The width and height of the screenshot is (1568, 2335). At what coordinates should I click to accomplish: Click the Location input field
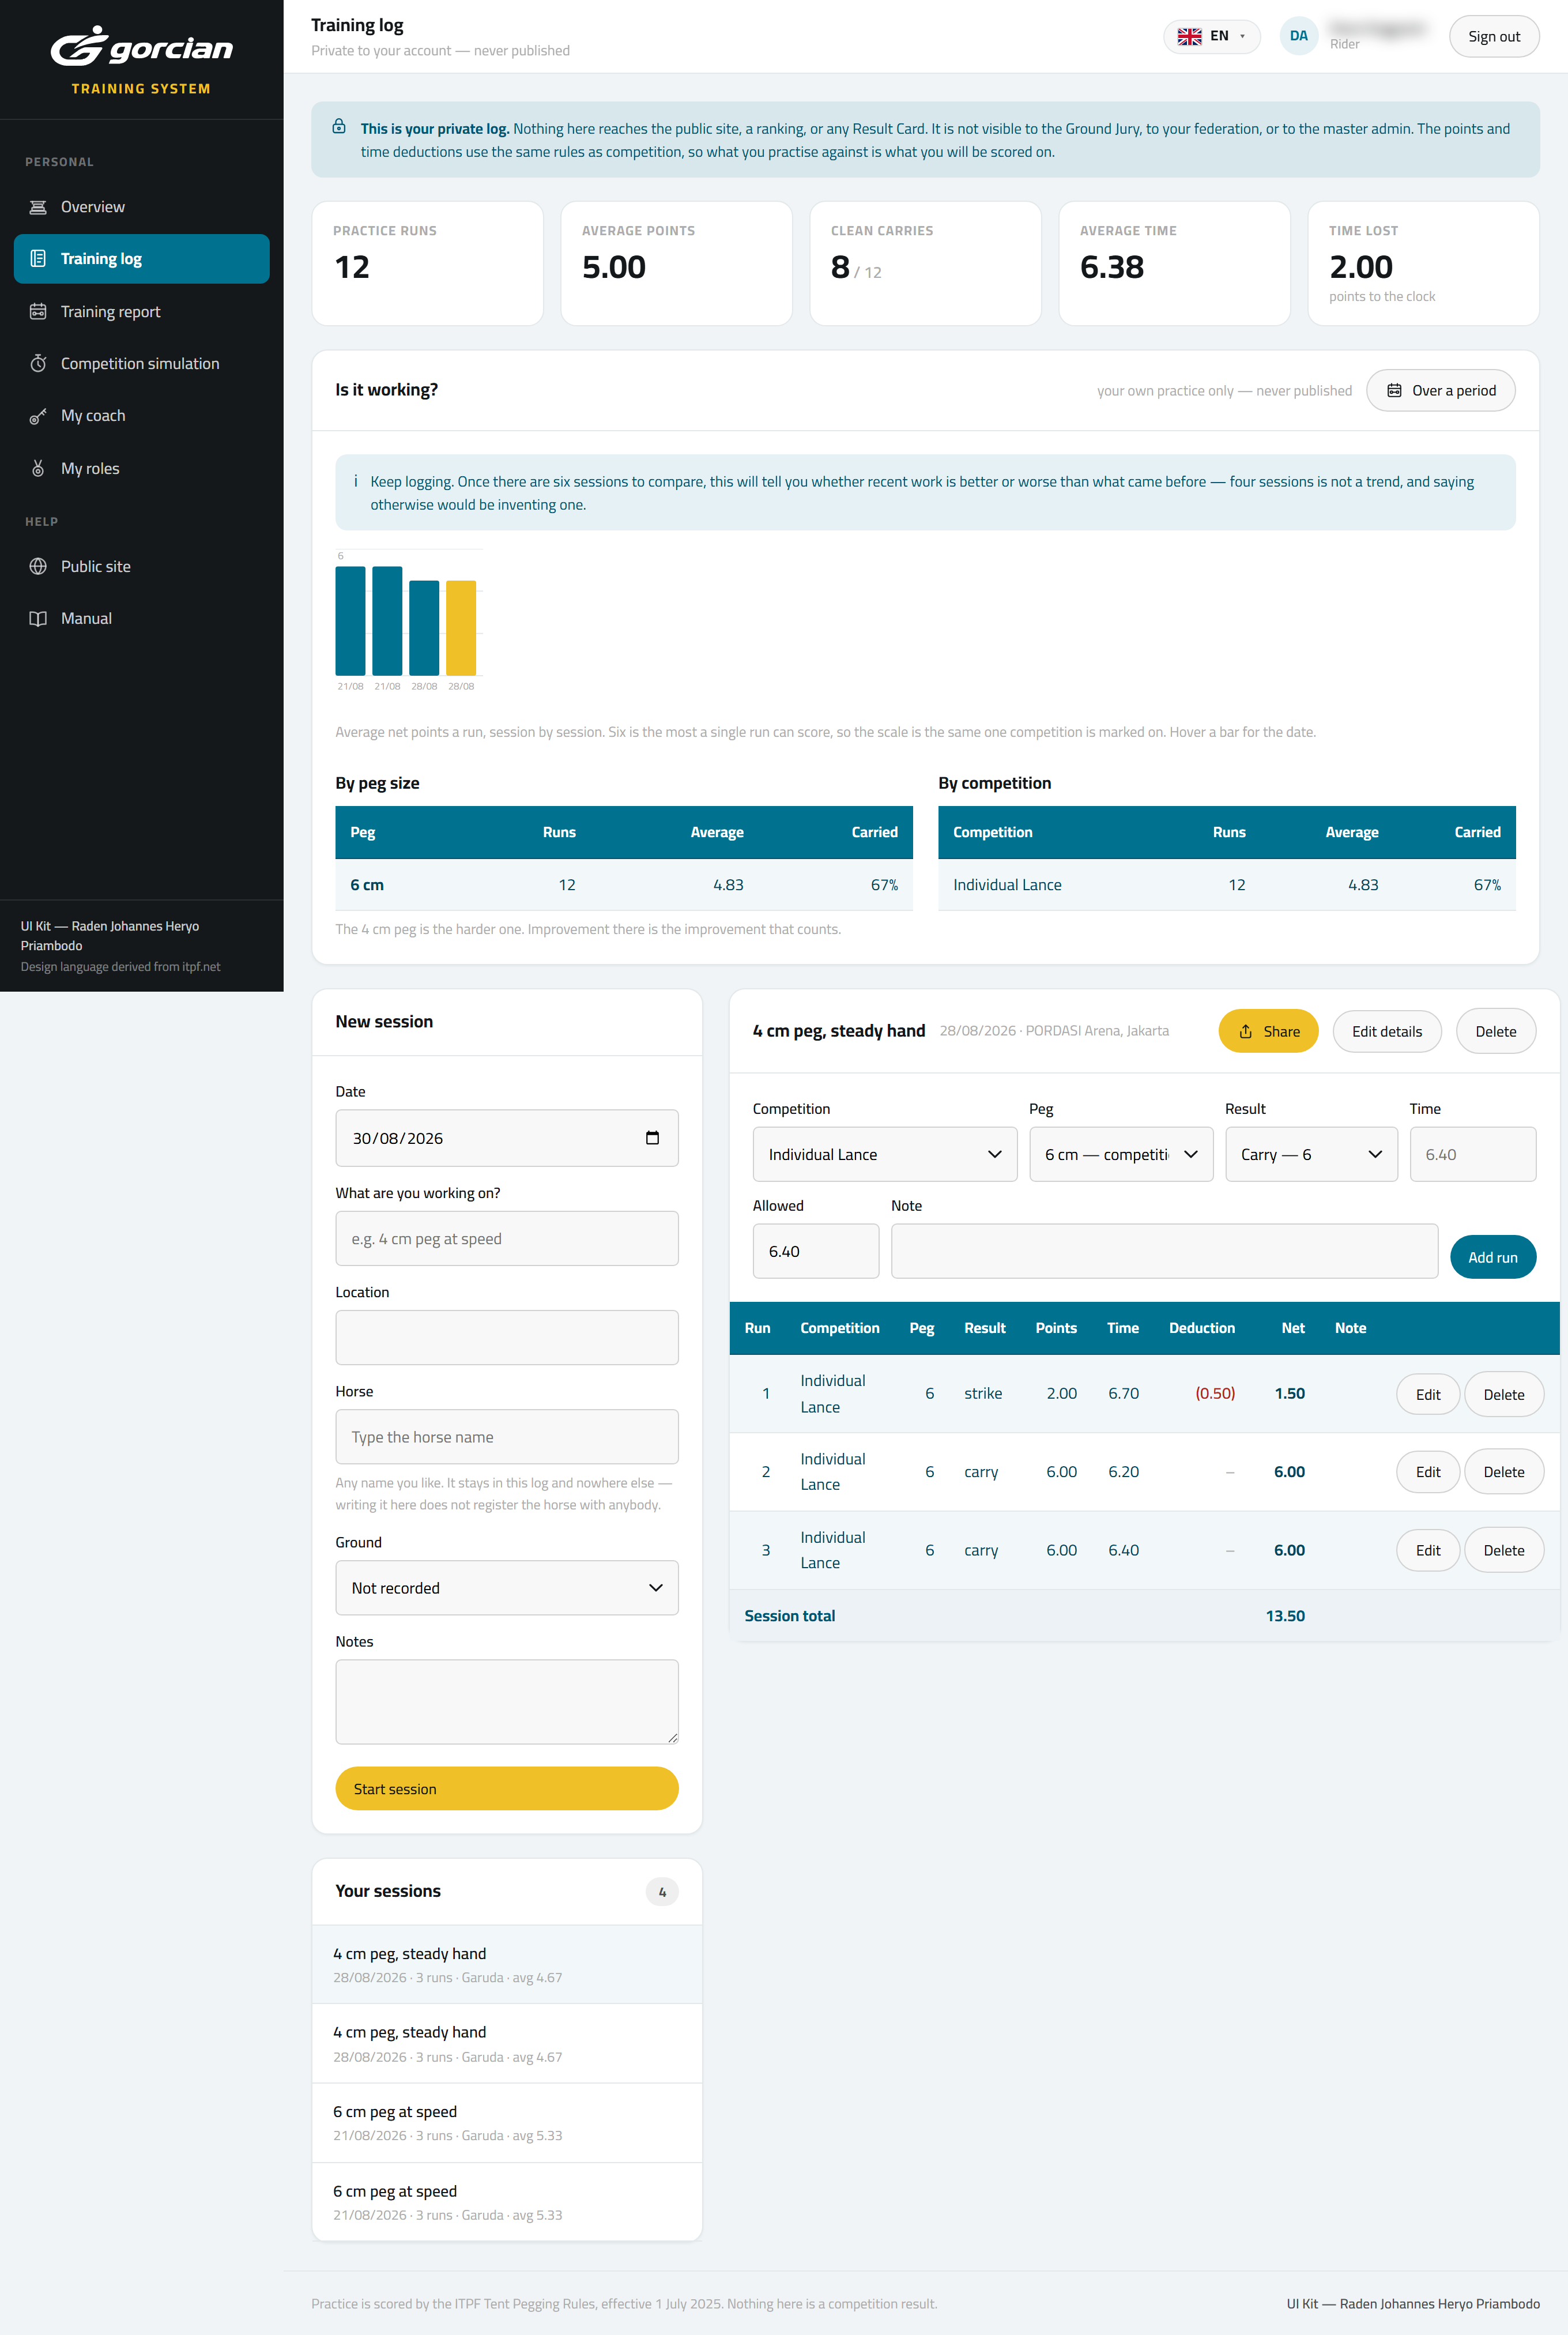pos(507,1338)
